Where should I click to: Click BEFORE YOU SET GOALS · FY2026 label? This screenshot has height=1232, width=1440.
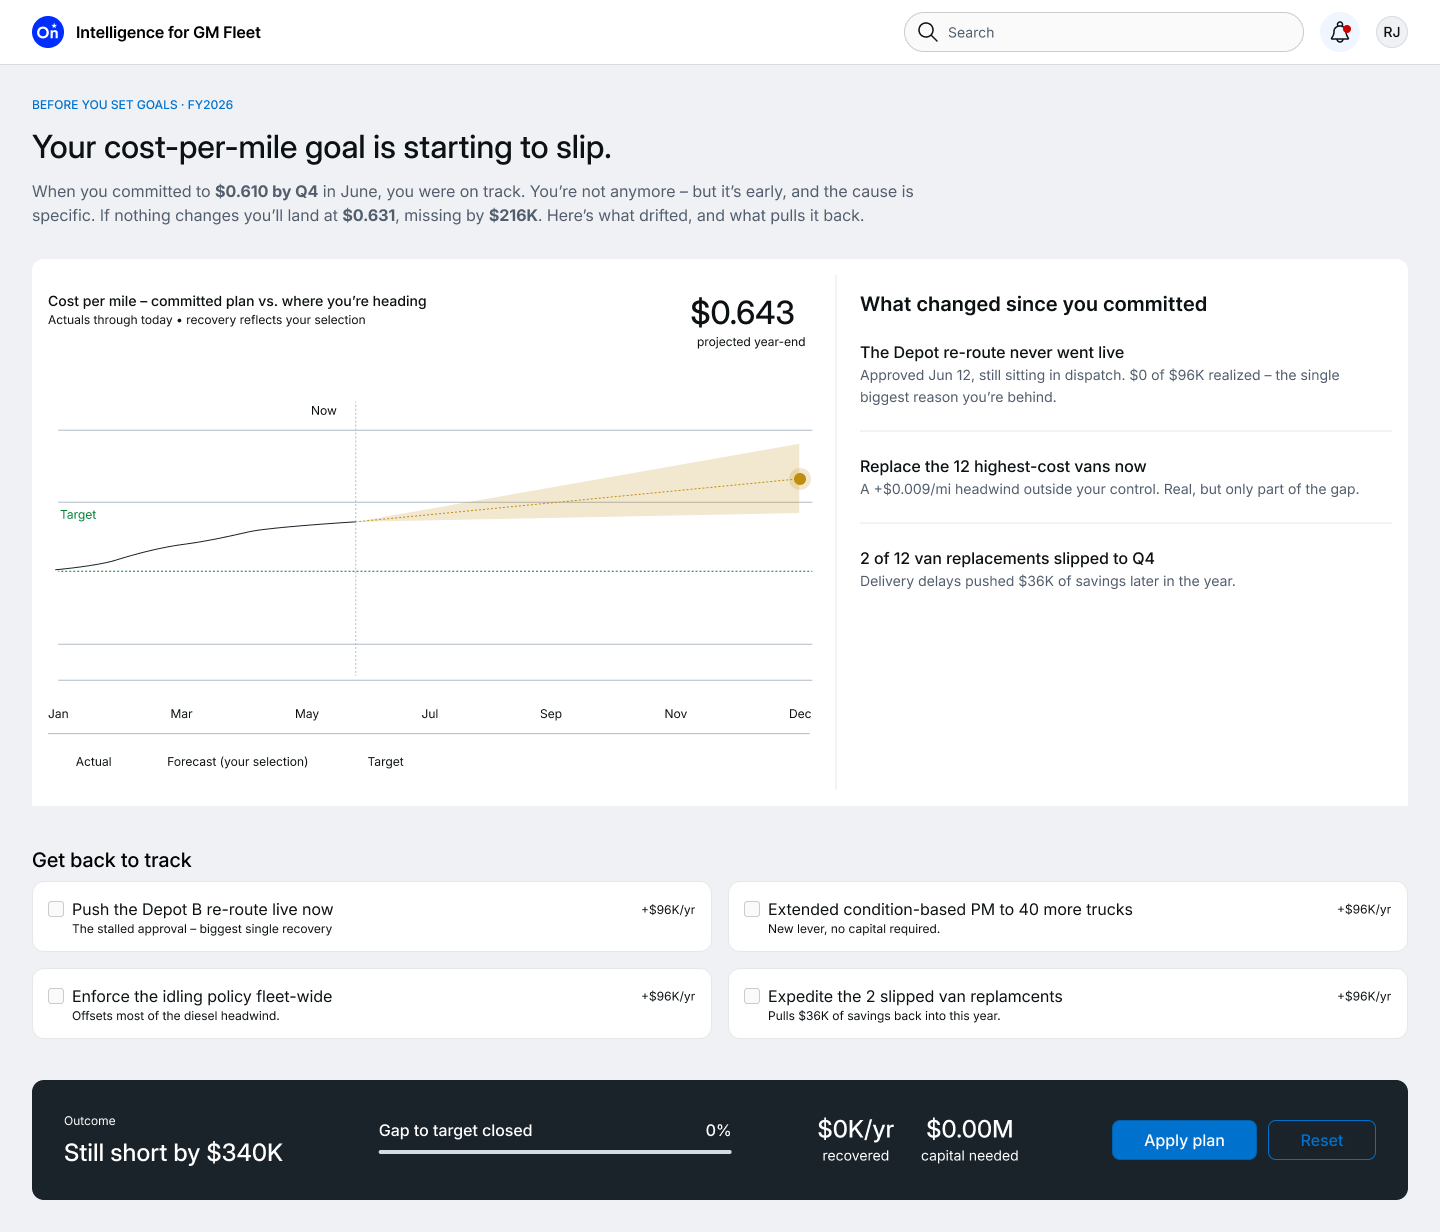point(133,105)
